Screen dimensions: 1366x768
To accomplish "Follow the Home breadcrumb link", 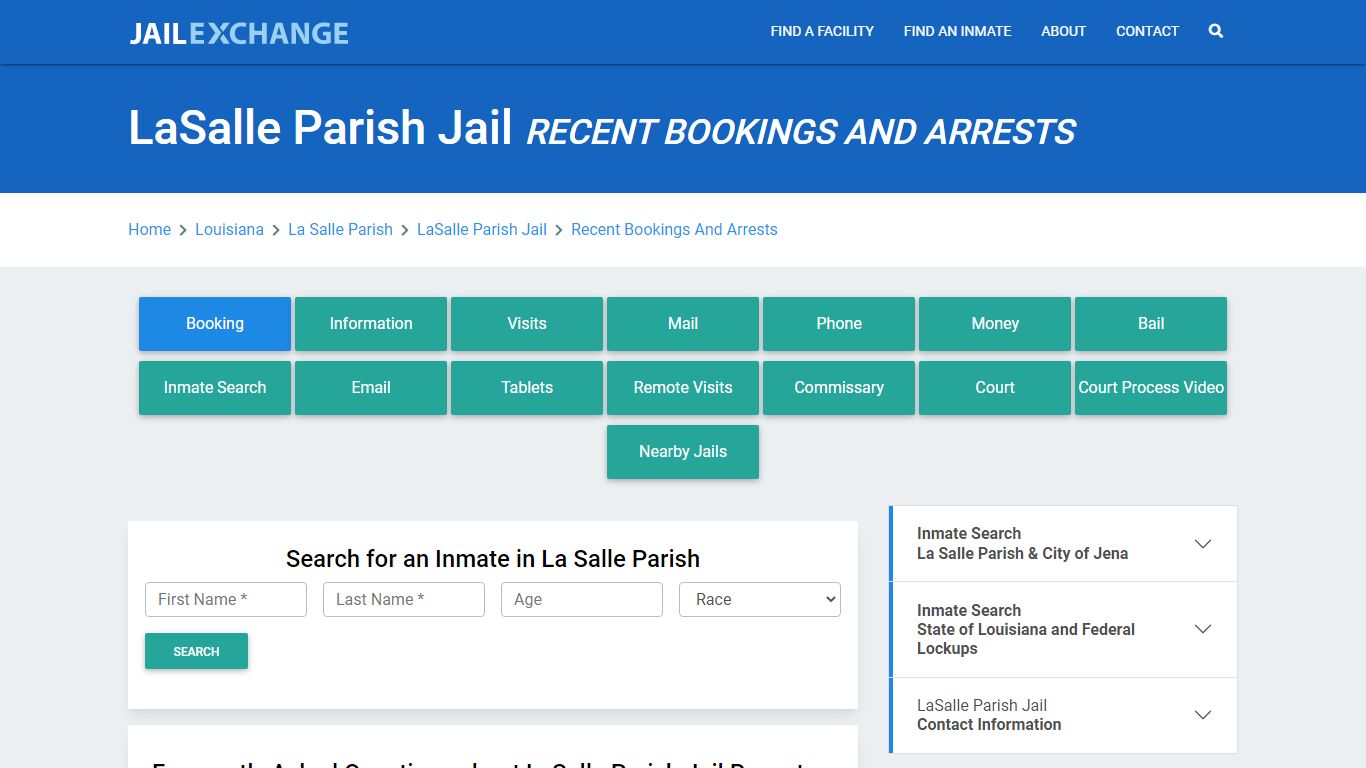I will pos(149,229).
